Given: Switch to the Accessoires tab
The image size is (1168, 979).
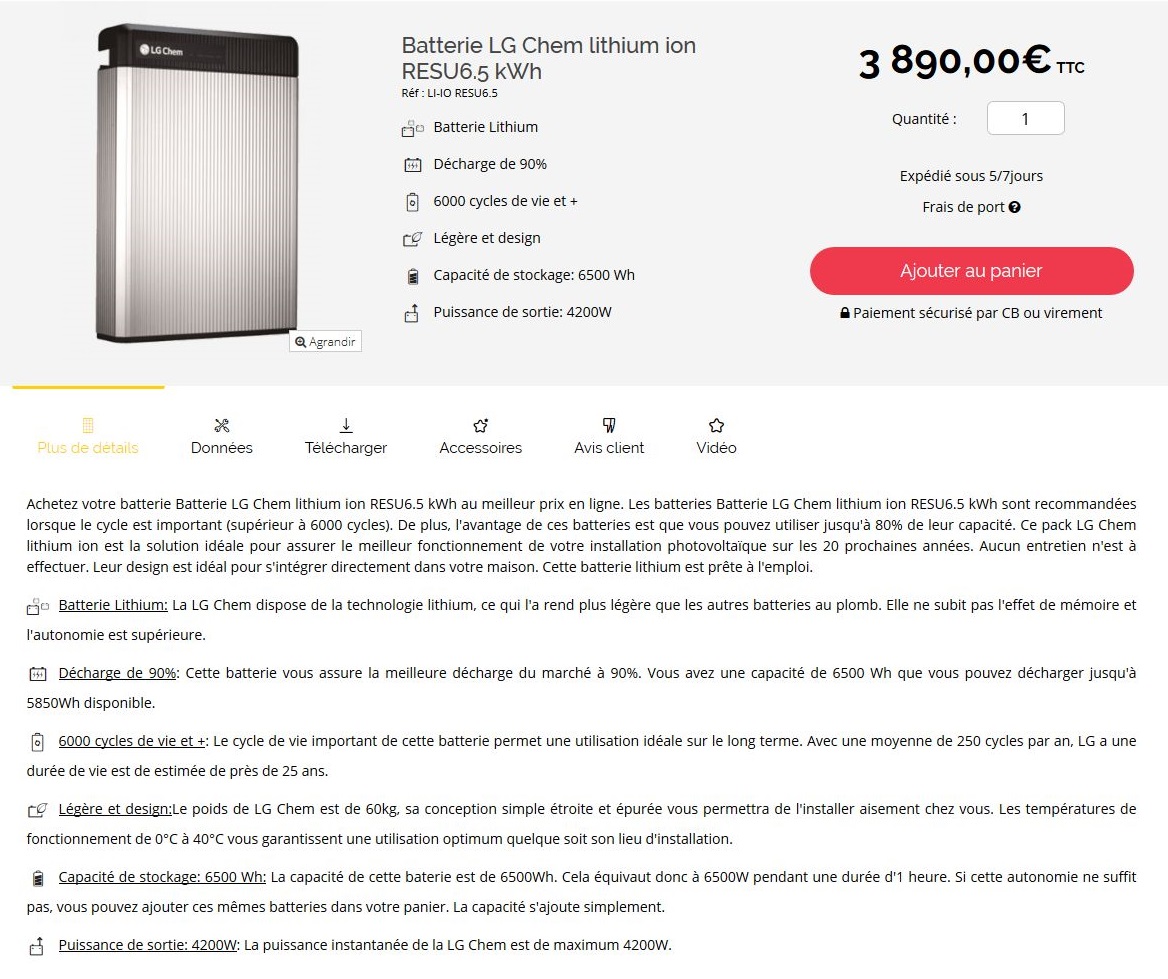Looking at the screenshot, I should tap(481, 447).
